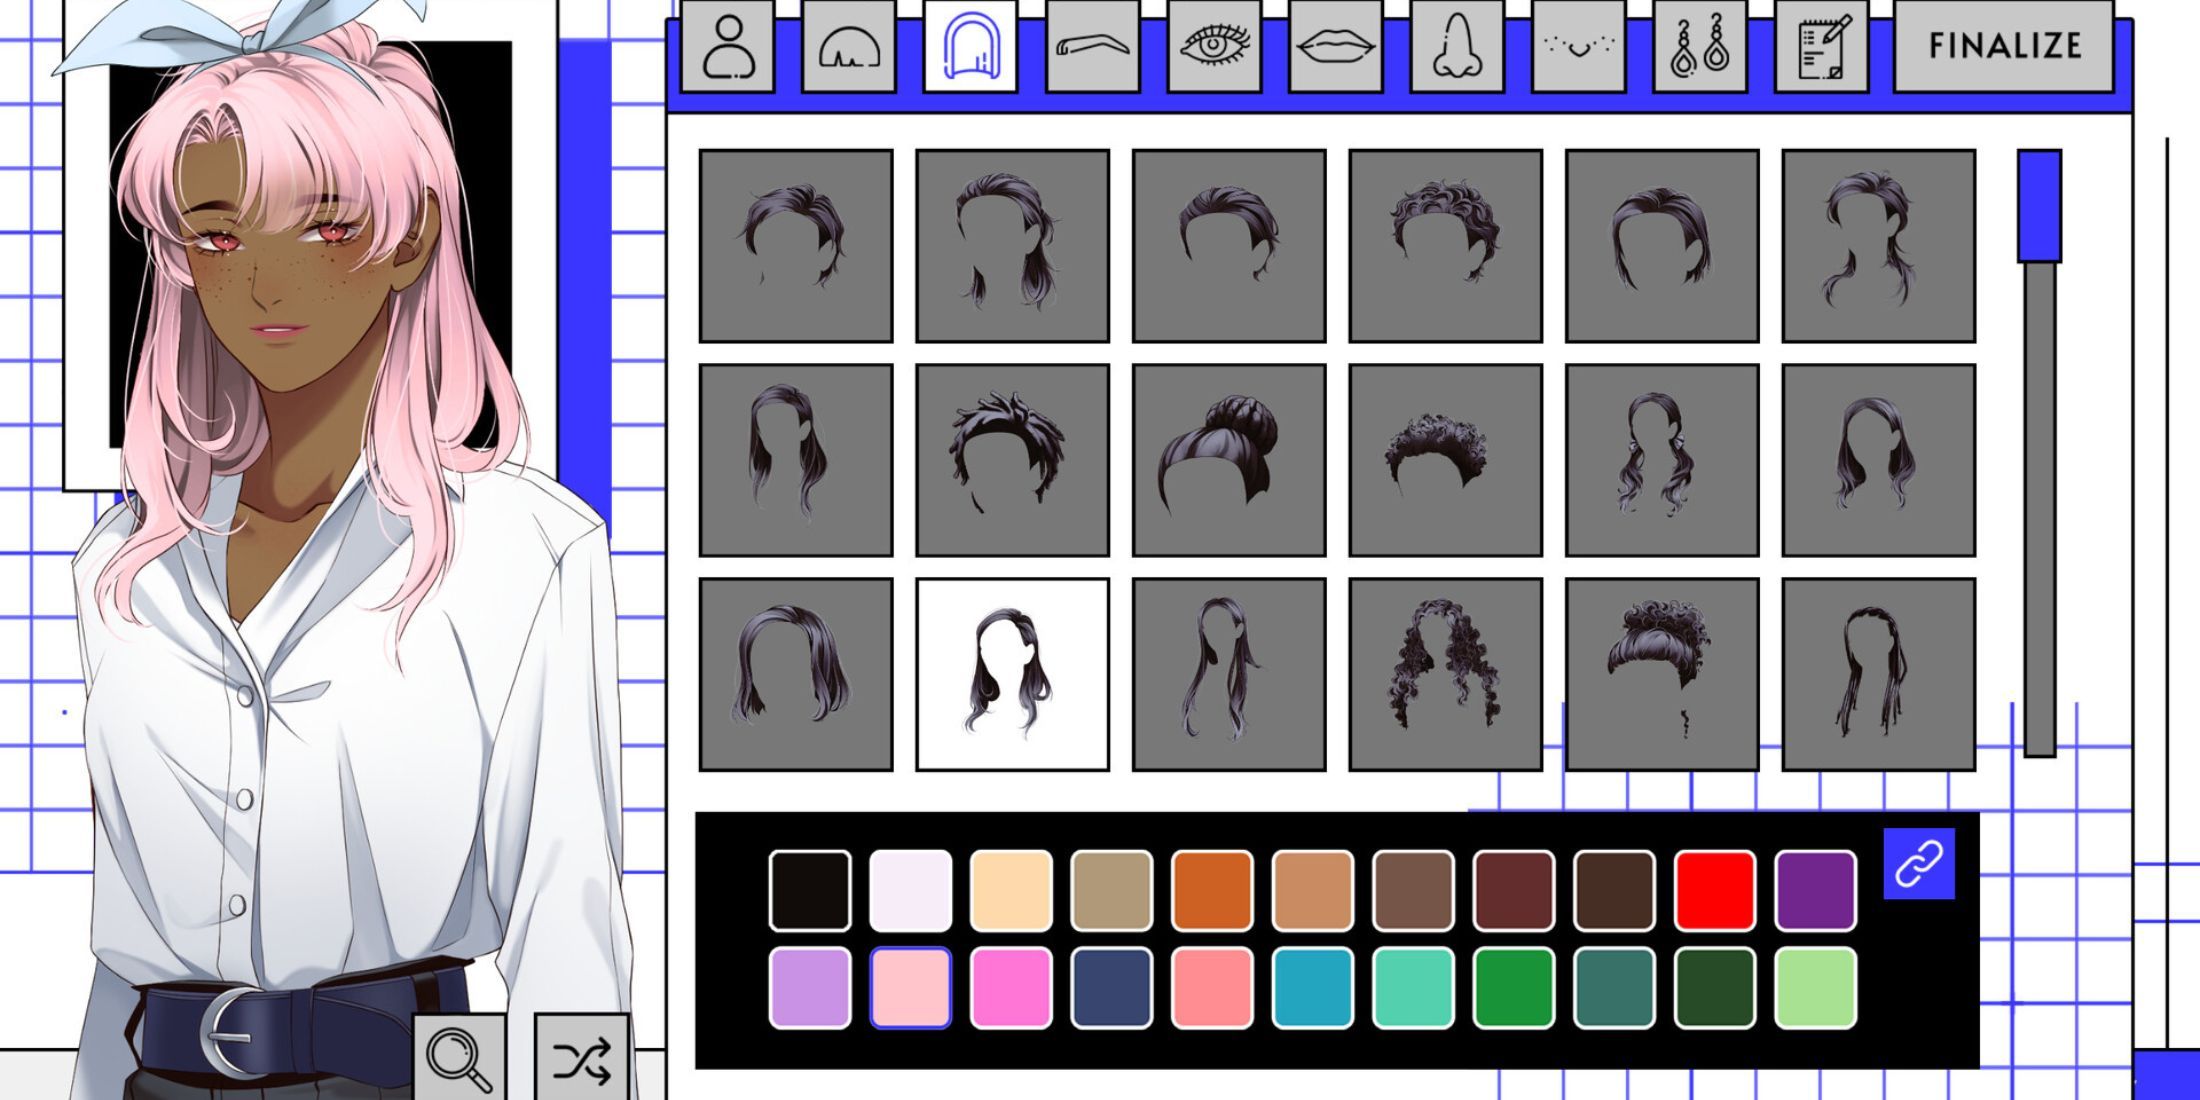The image size is (2200, 1100).
Task: Open the freckles face markings tab
Action: (1578, 47)
